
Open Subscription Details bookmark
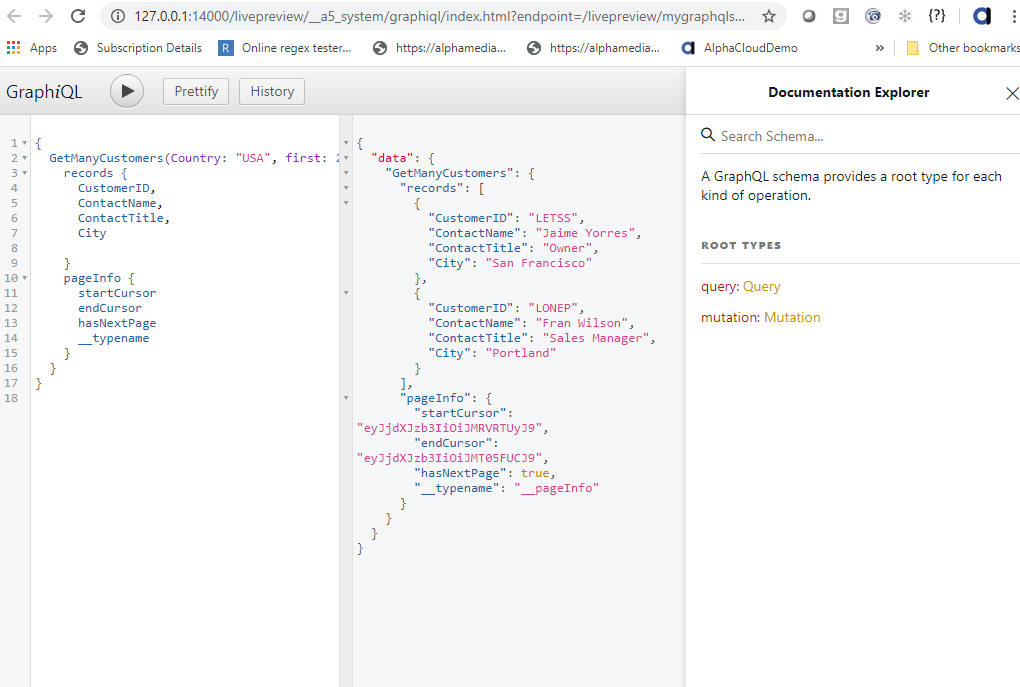[138, 47]
